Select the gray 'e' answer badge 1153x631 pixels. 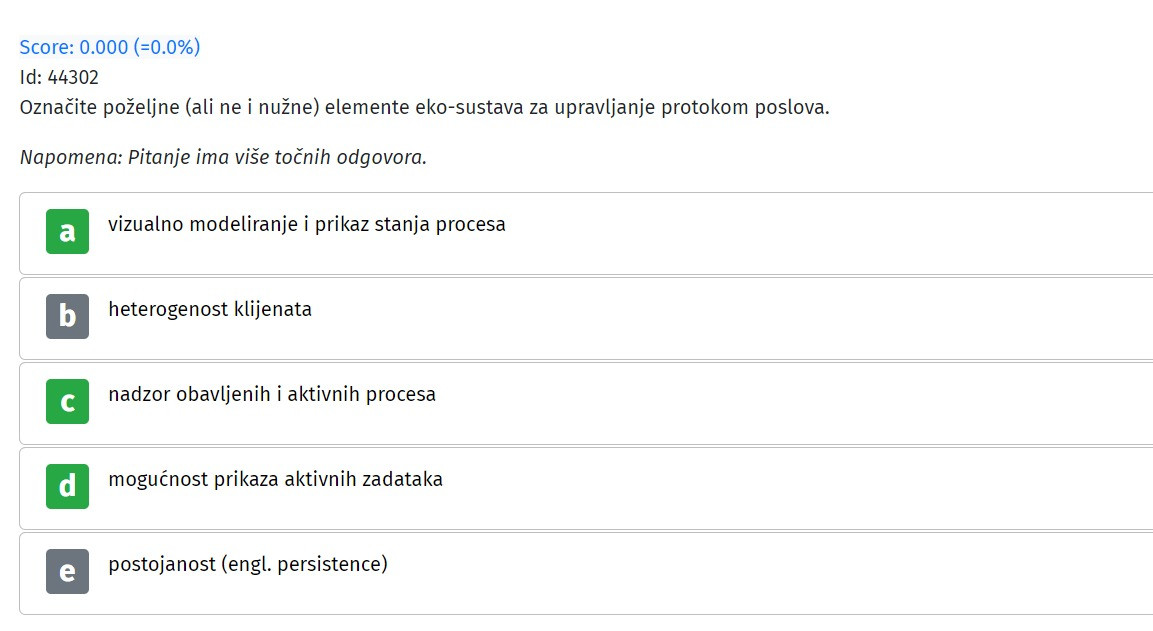coord(67,571)
